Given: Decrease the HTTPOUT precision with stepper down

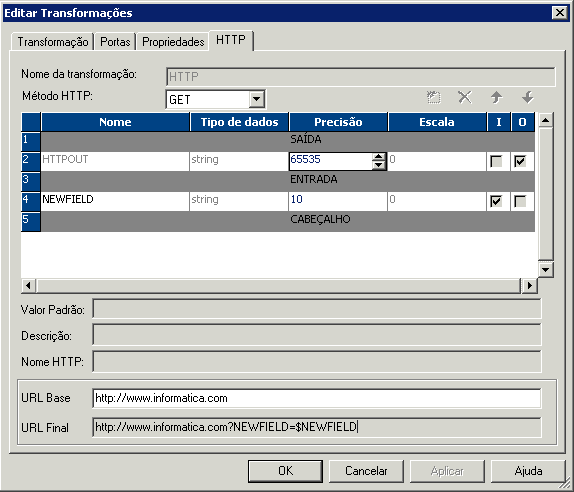Looking at the screenshot, I should coord(379,165).
